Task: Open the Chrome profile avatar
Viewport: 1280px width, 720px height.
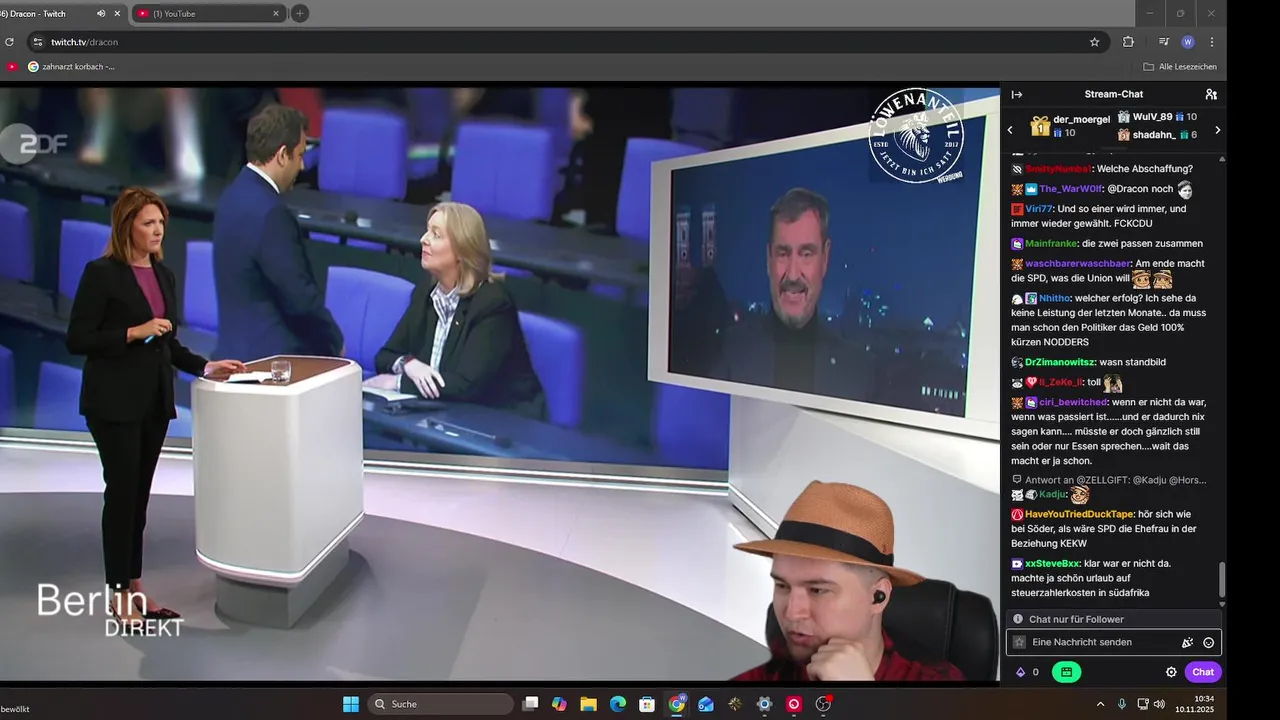Action: pos(1187,42)
